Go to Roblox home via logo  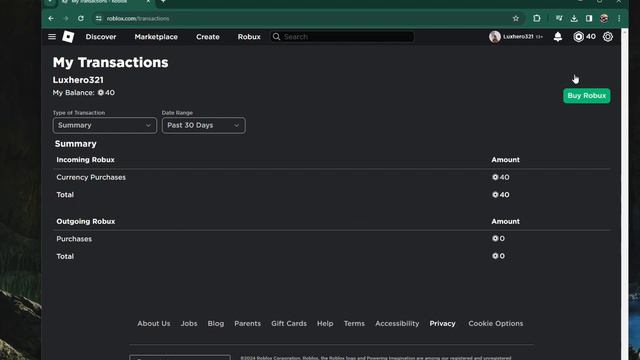(x=68, y=37)
